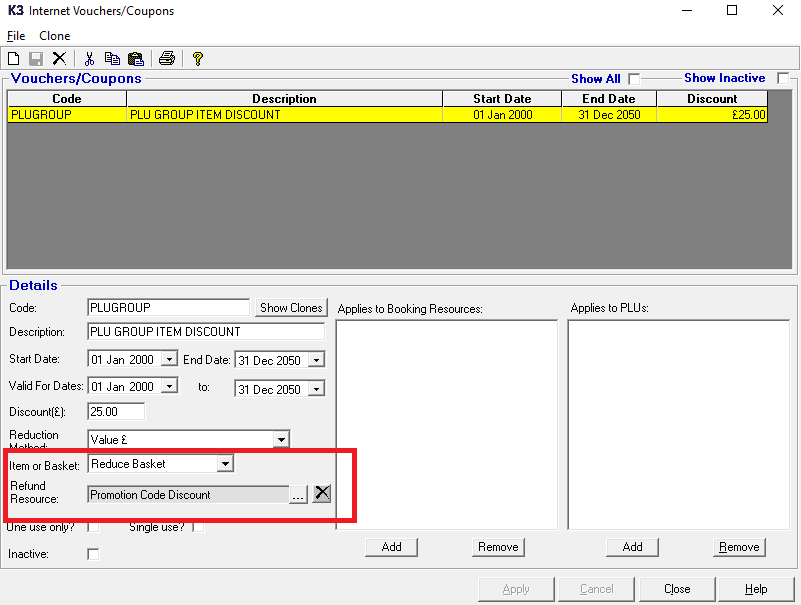801x605 pixels.
Task: Open Valid For Dates start dropdown
Action: point(169,385)
